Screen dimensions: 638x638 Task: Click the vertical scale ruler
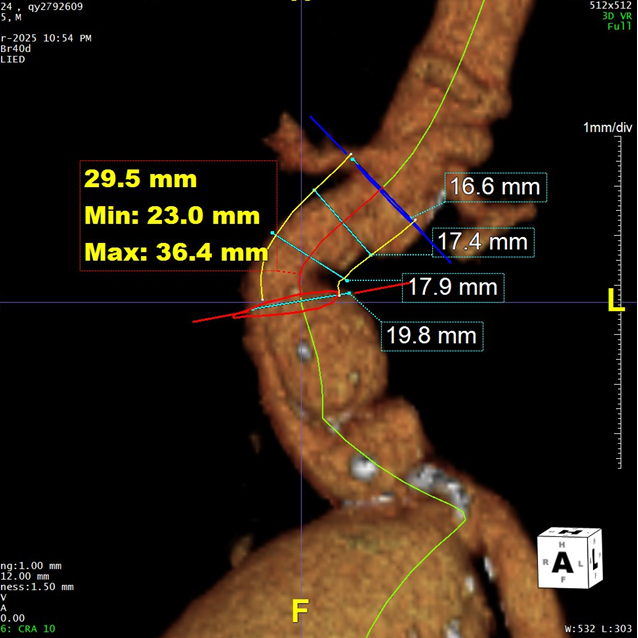point(618,303)
